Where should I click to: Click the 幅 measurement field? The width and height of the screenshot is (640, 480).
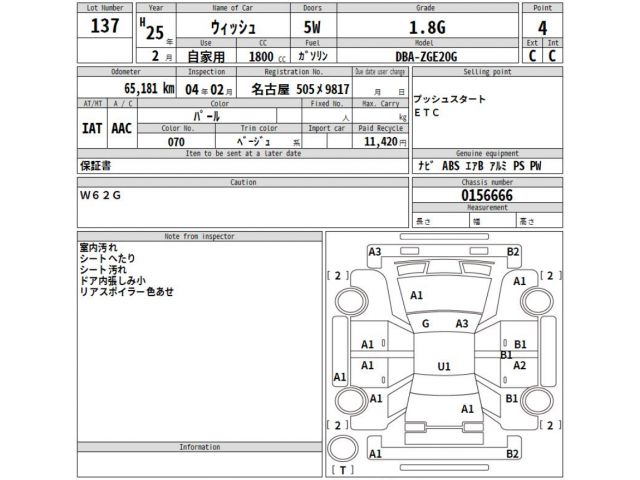point(493,221)
